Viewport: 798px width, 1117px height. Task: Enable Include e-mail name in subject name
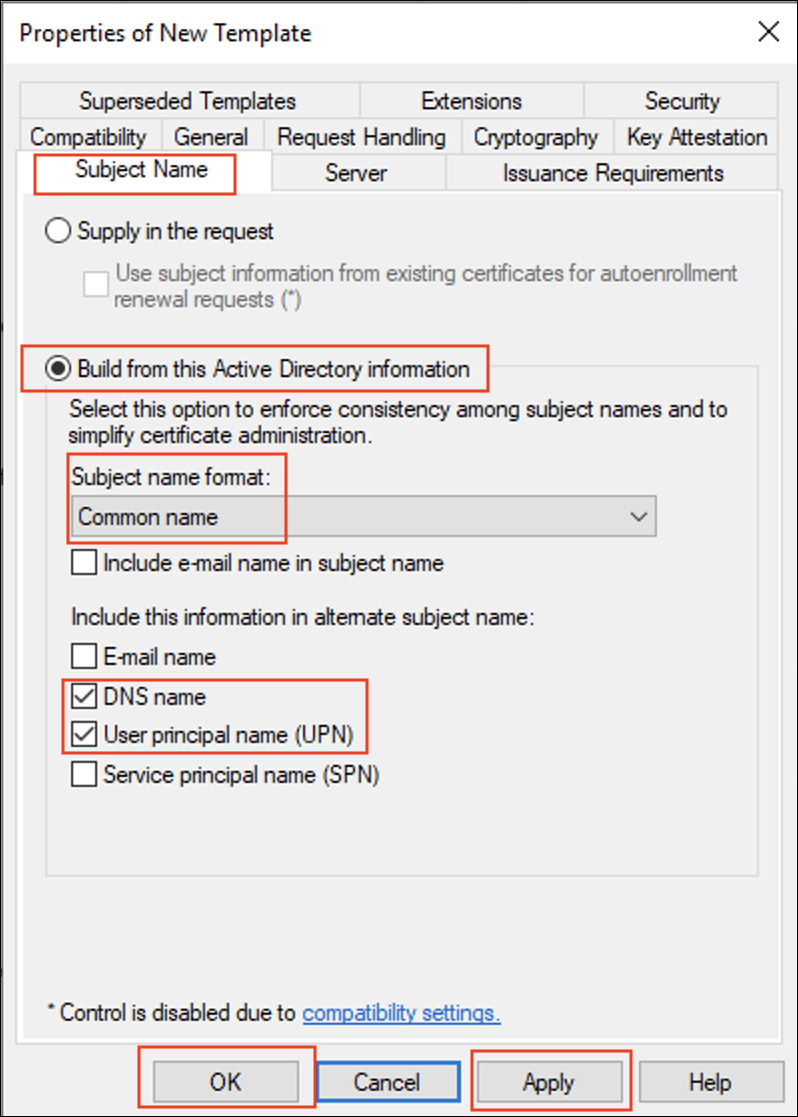coord(85,563)
